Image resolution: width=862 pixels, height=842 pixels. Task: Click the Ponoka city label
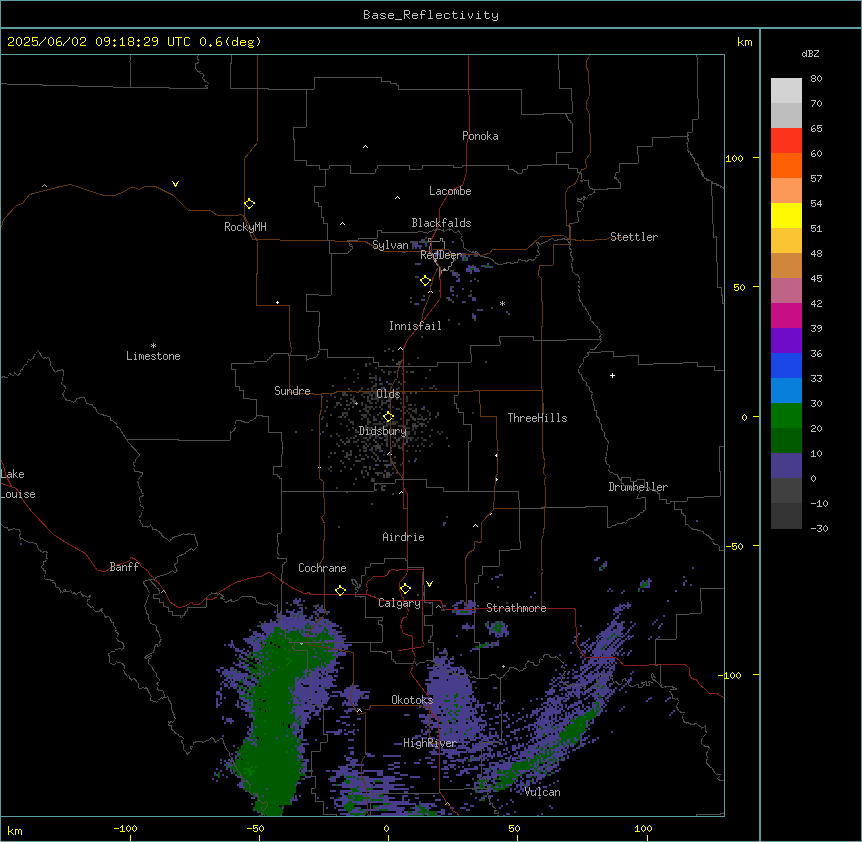click(480, 136)
